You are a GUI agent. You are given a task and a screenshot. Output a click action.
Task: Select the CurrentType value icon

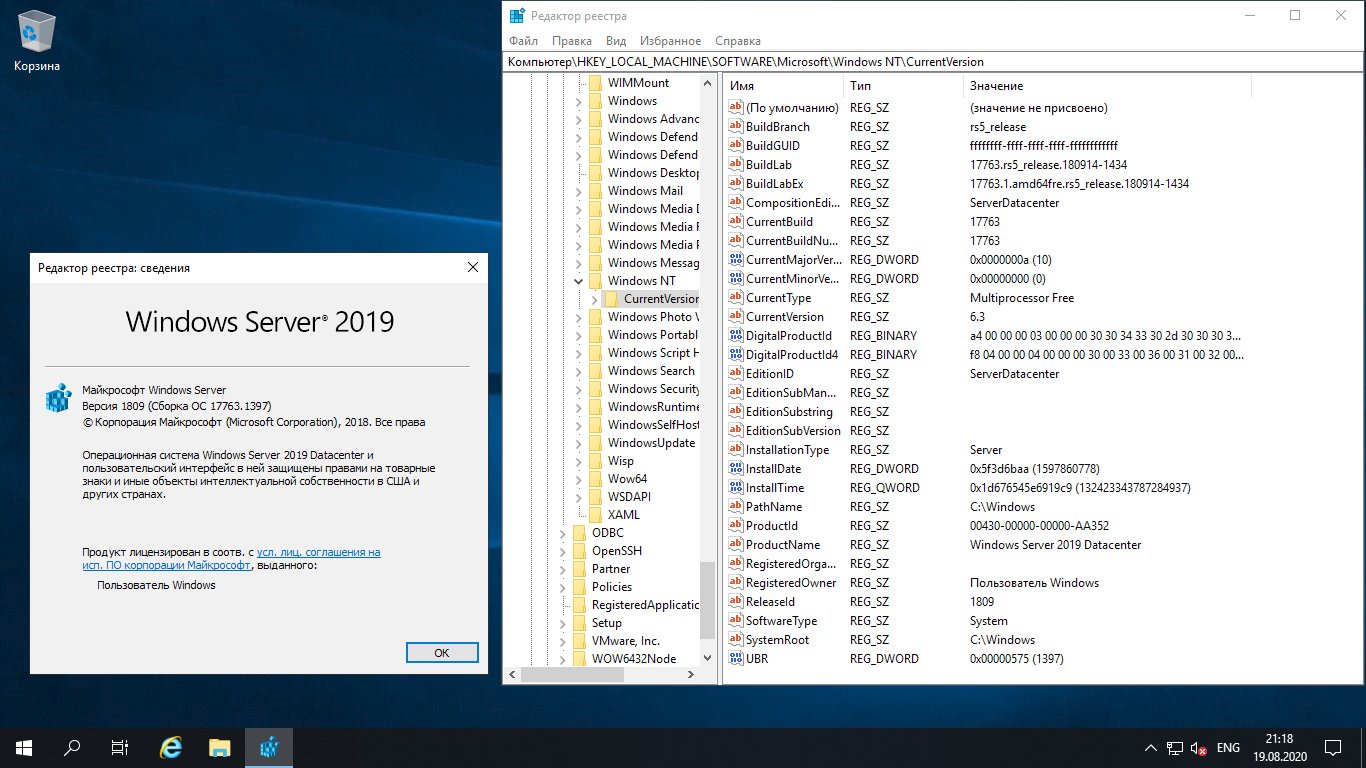(736, 298)
